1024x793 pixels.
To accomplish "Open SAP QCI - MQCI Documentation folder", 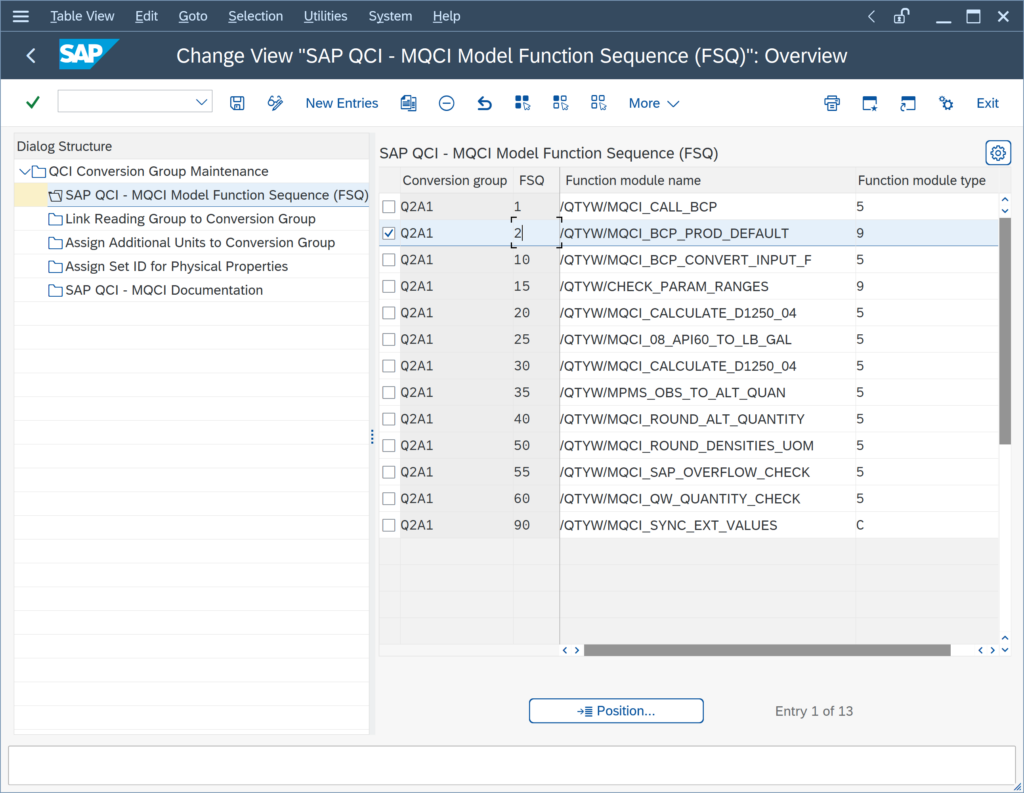I will (164, 290).
